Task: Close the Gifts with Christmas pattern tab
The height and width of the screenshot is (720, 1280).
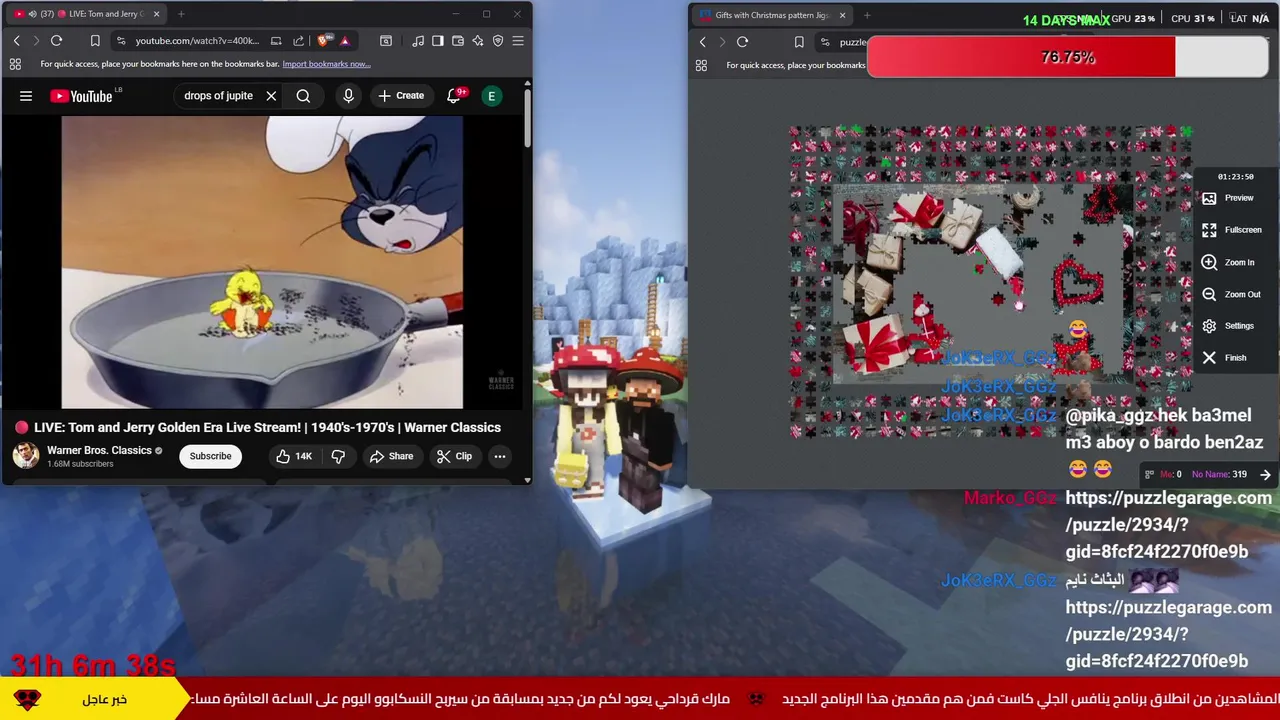Action: click(x=842, y=15)
